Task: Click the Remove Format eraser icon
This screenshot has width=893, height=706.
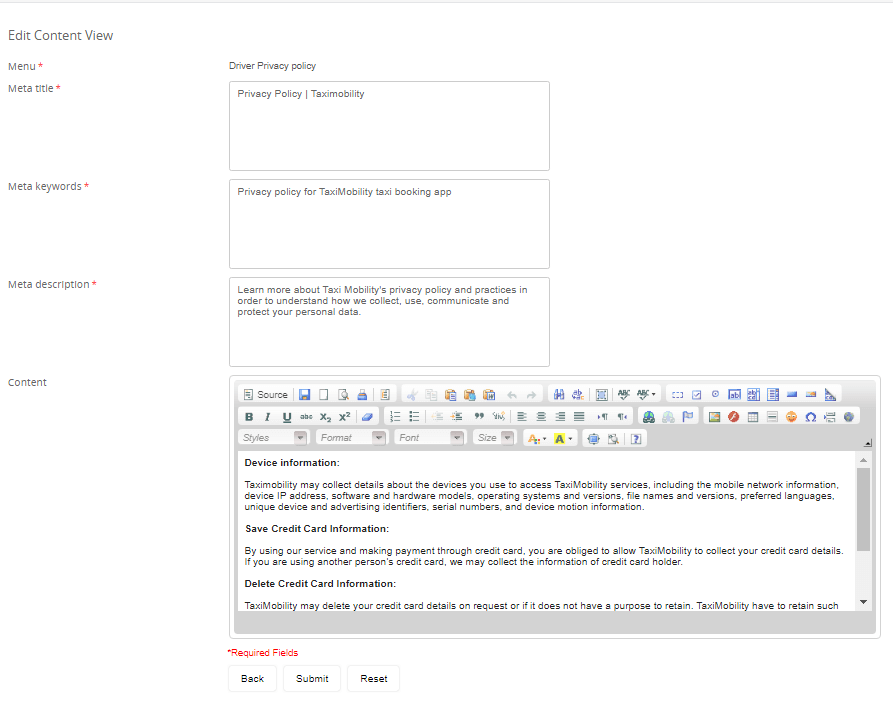Action: coord(367,417)
